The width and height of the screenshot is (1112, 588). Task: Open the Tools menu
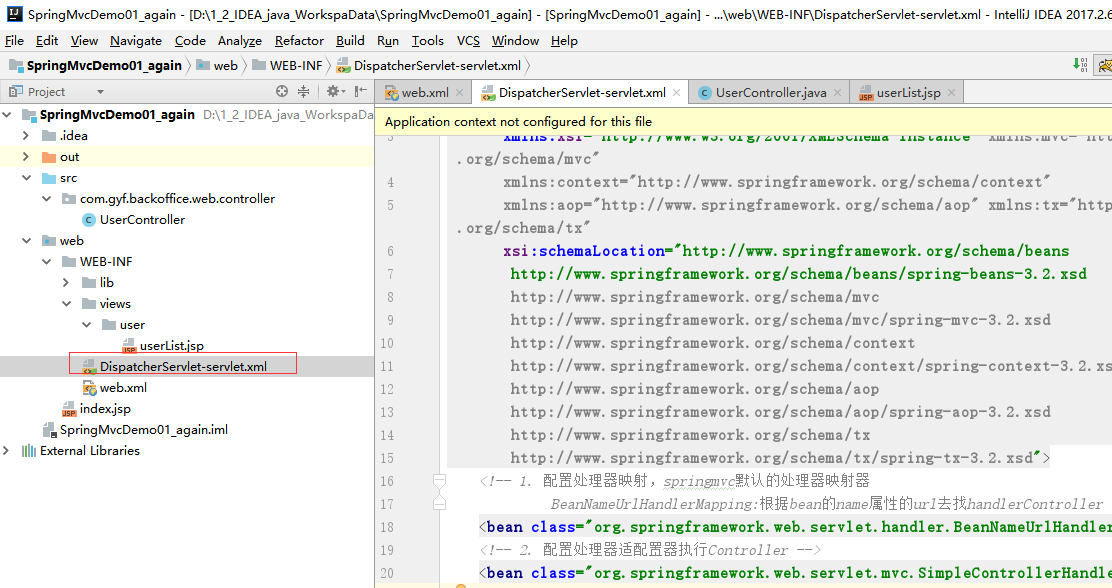click(x=428, y=41)
